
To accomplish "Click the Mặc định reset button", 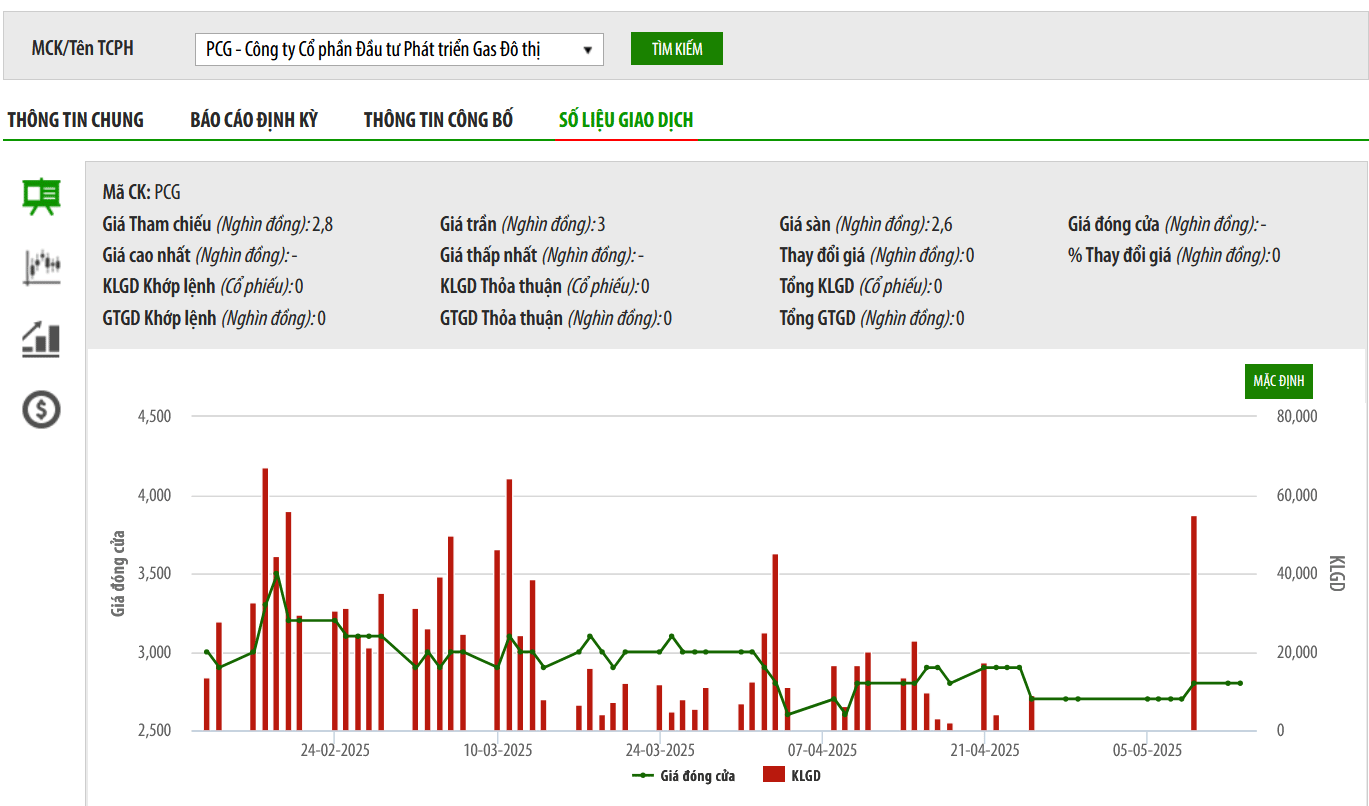I will (1278, 381).
